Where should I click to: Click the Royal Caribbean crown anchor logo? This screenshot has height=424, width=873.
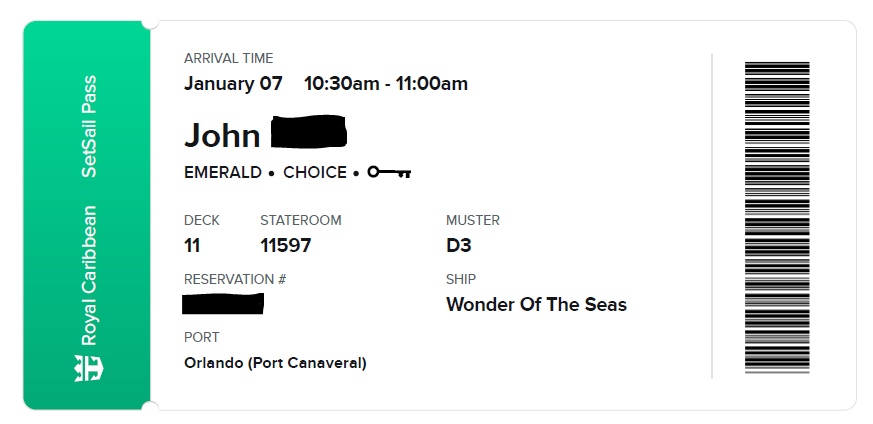88,367
